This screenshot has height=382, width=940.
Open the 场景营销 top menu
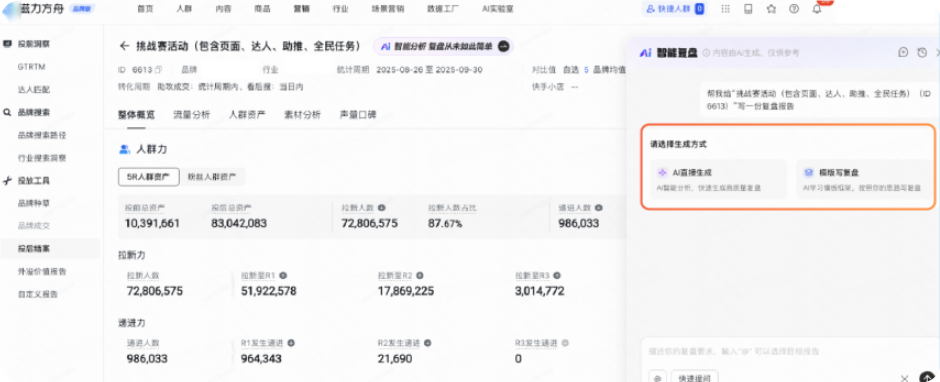coord(388,9)
